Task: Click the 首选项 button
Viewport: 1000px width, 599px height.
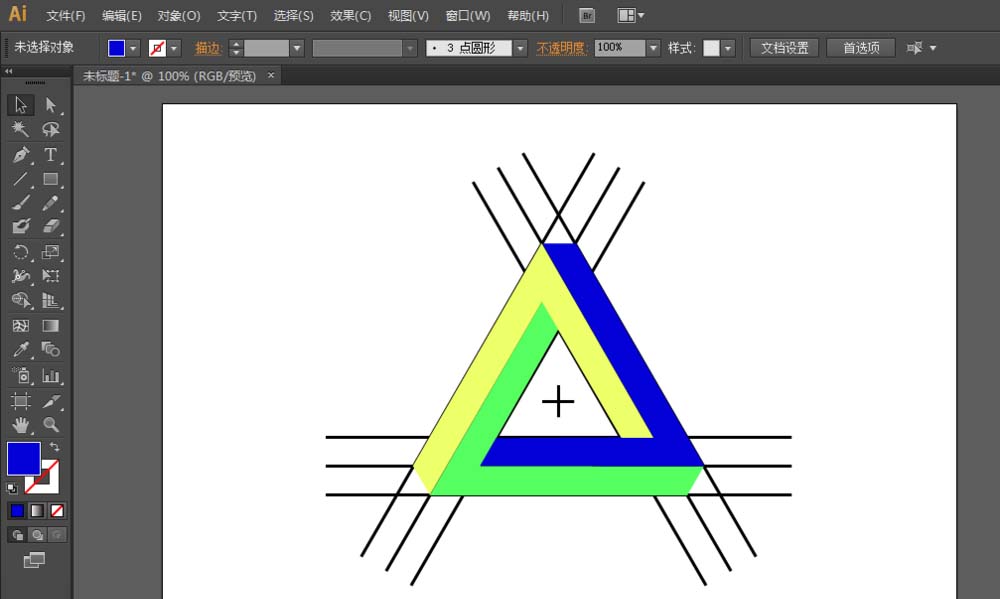Action: point(860,47)
